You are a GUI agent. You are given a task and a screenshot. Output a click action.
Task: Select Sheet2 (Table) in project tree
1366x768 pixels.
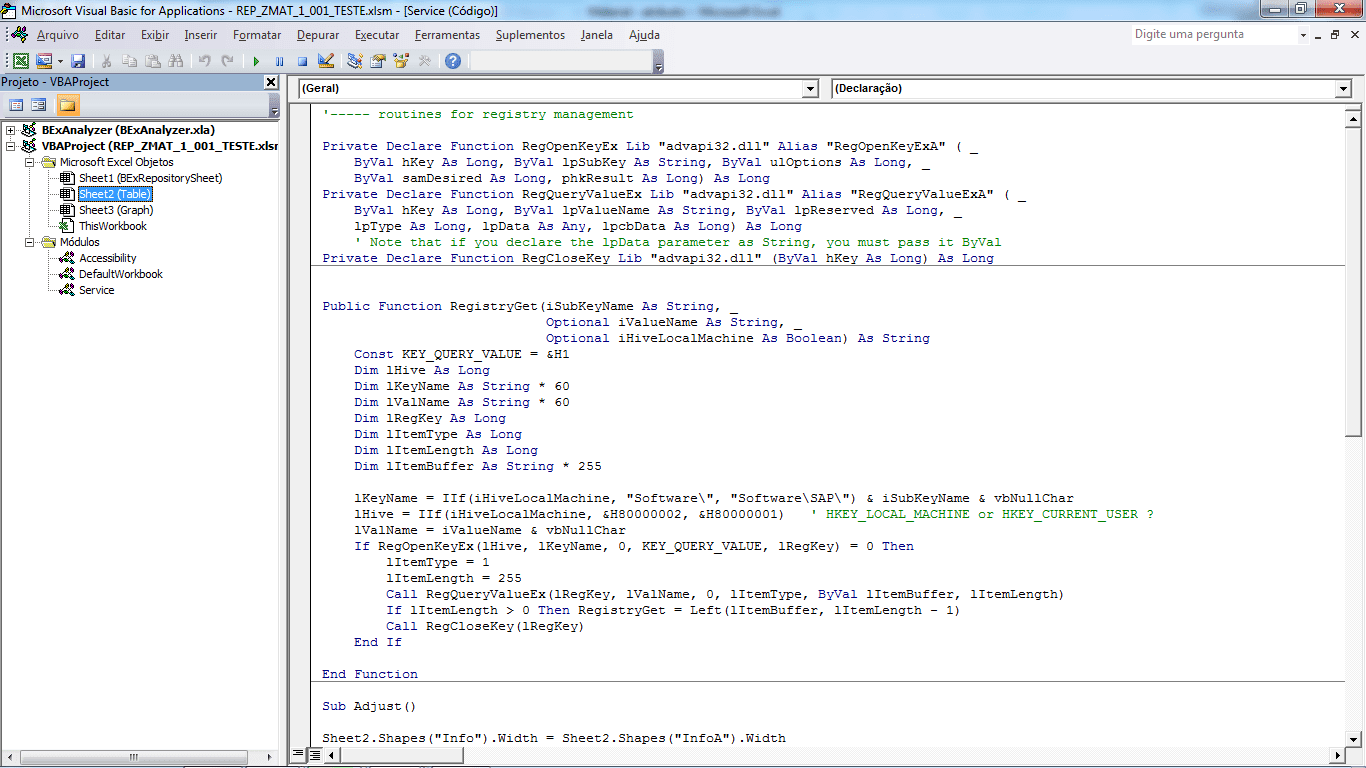115,194
